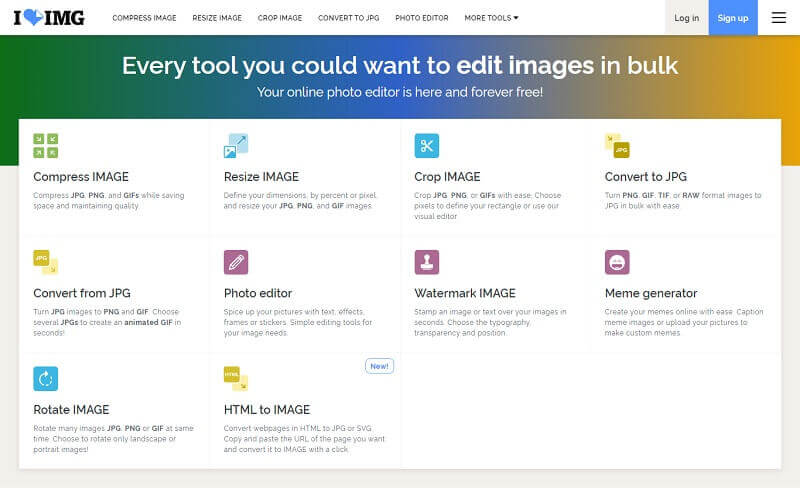Image resolution: width=800 pixels, height=500 pixels.
Task: Open RESIZE IMAGE in the top navigation
Action: [x=217, y=18]
